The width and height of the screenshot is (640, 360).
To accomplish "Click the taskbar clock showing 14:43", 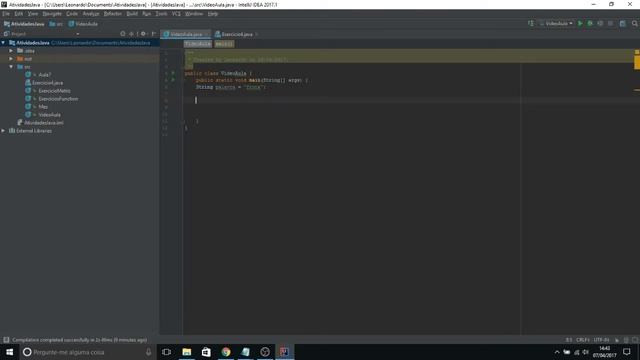I will [604, 352].
